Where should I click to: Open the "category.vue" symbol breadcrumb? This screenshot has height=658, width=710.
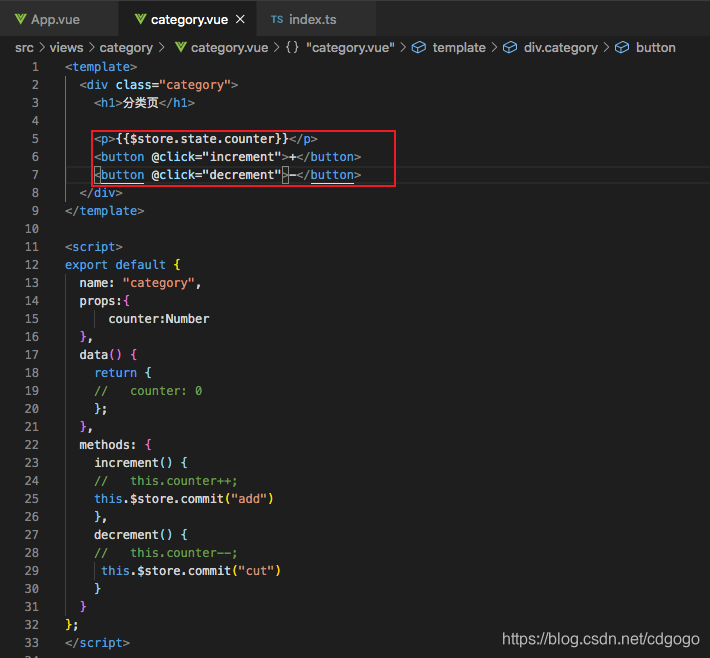click(x=350, y=48)
